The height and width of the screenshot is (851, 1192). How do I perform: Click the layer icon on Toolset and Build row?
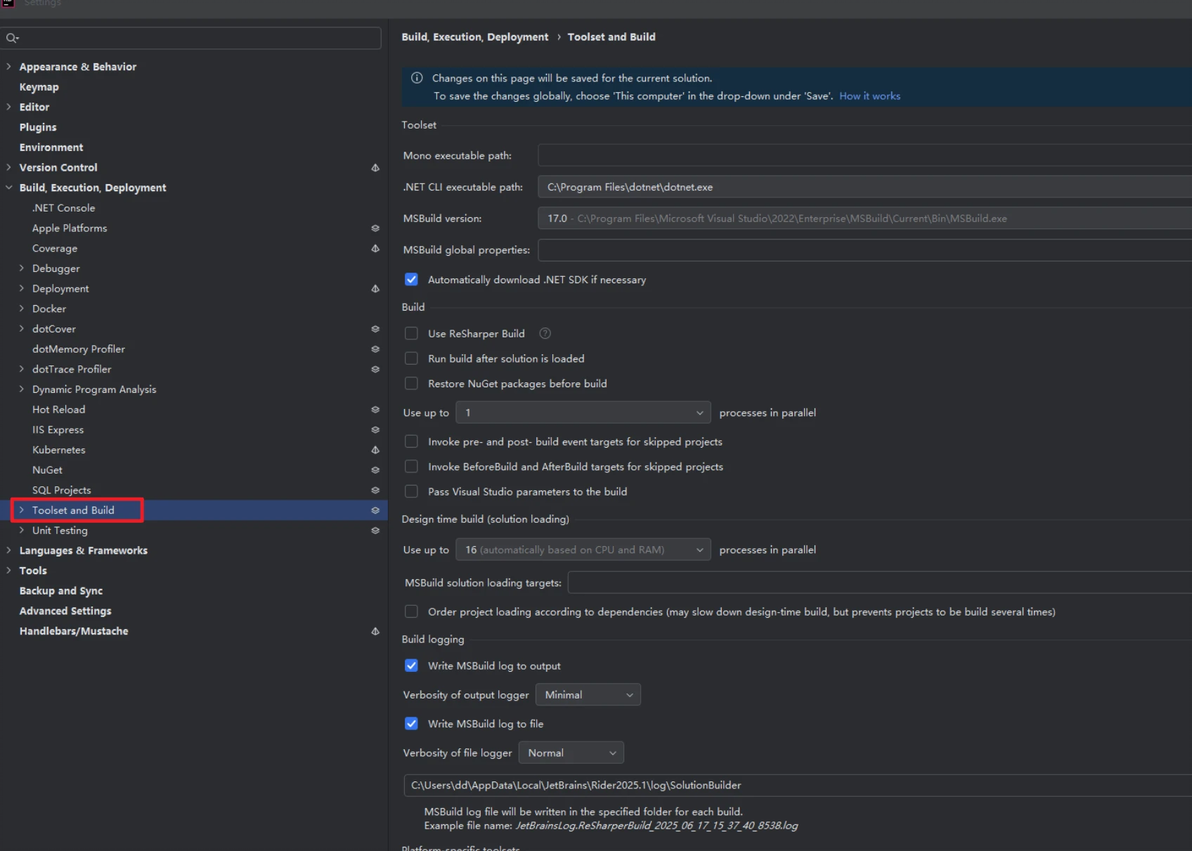(375, 510)
